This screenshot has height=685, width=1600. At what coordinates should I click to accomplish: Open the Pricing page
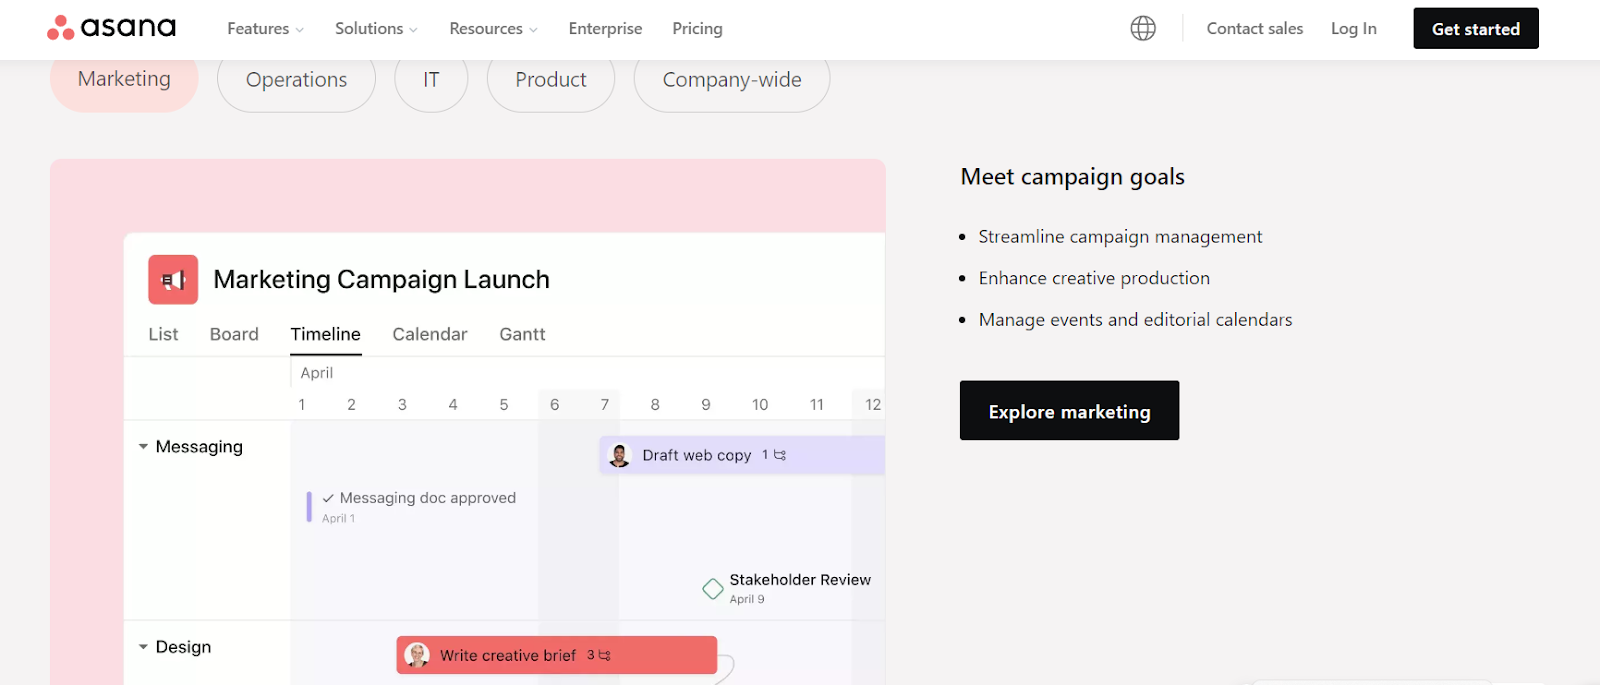(697, 29)
